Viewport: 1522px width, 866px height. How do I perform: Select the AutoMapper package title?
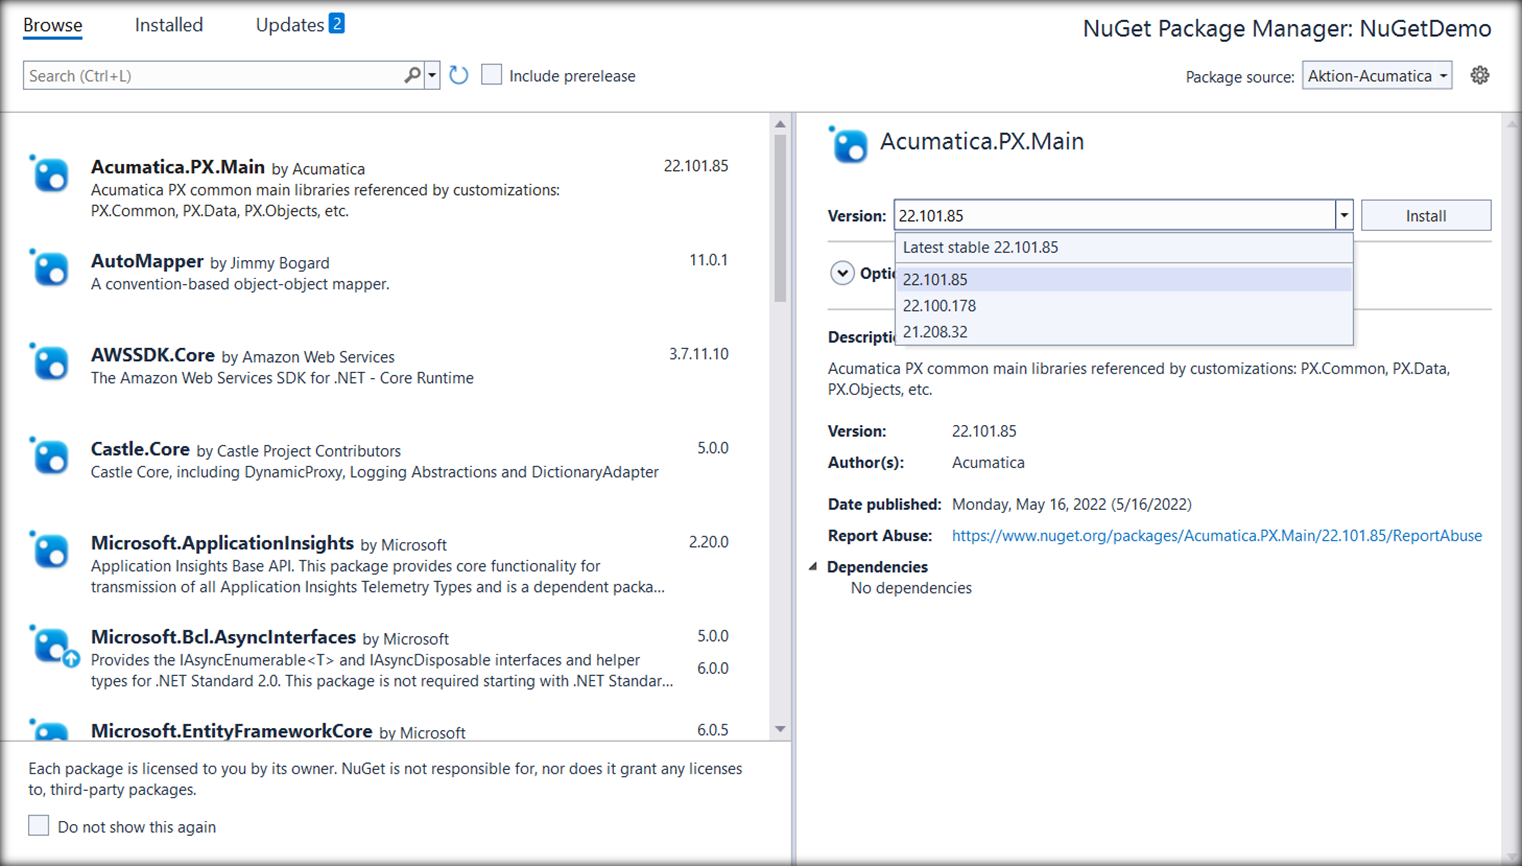coord(147,261)
